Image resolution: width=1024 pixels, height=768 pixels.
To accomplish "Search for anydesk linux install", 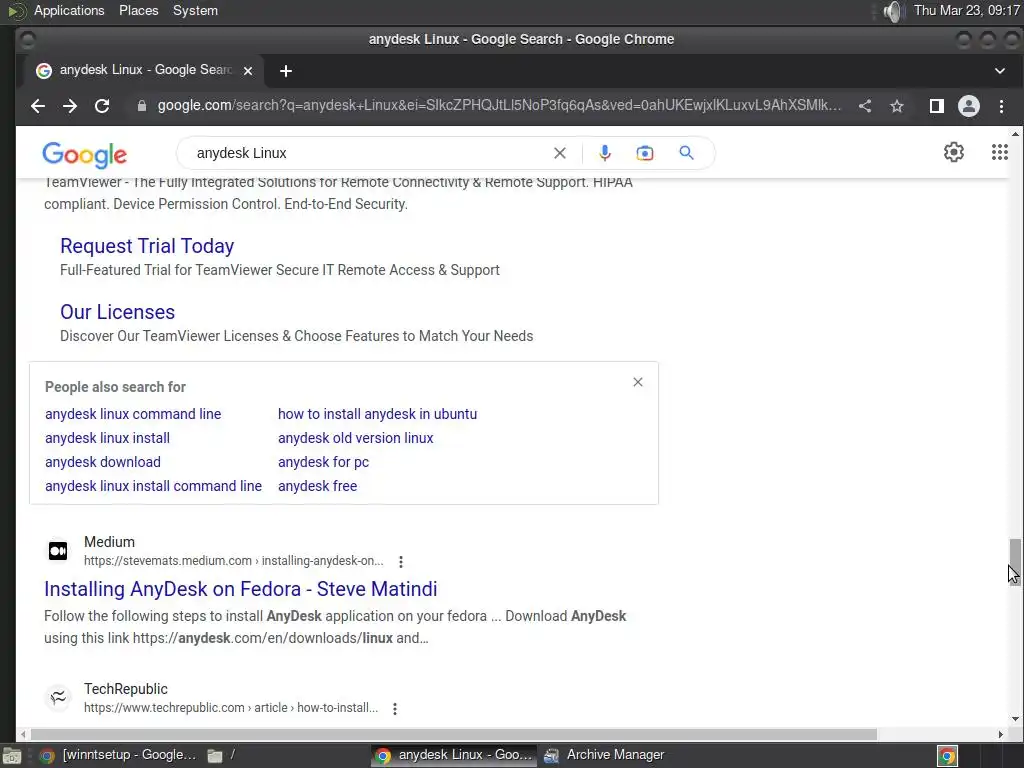I will tap(107, 438).
